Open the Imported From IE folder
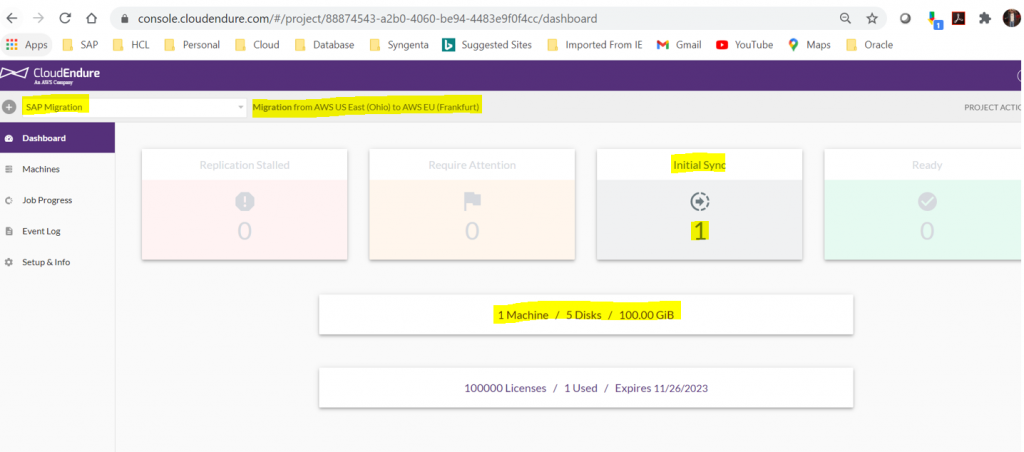This screenshot has height=452, width=1024. pyautogui.click(x=595, y=44)
